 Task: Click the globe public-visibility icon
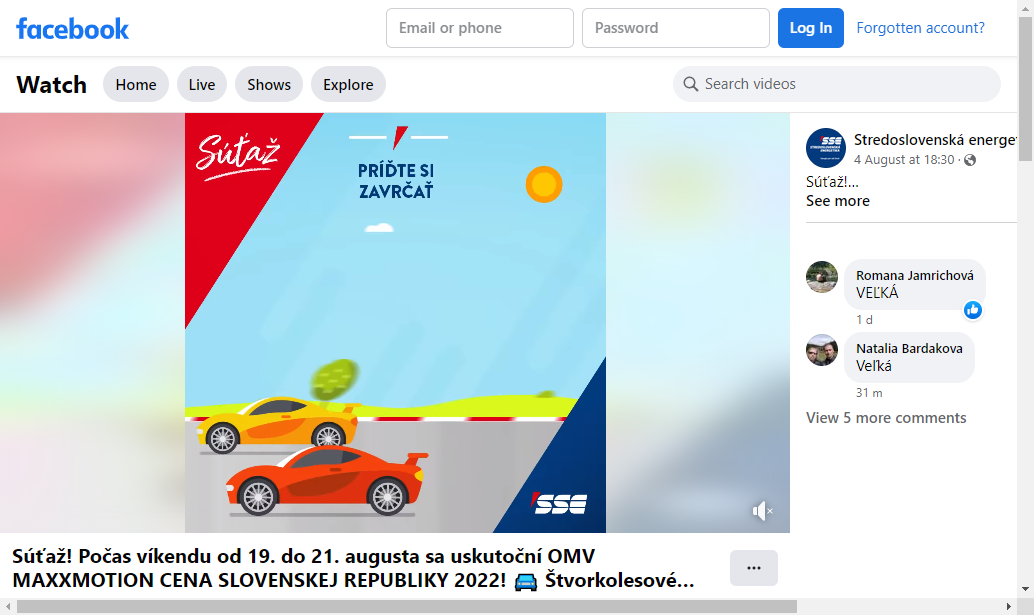click(x=970, y=160)
